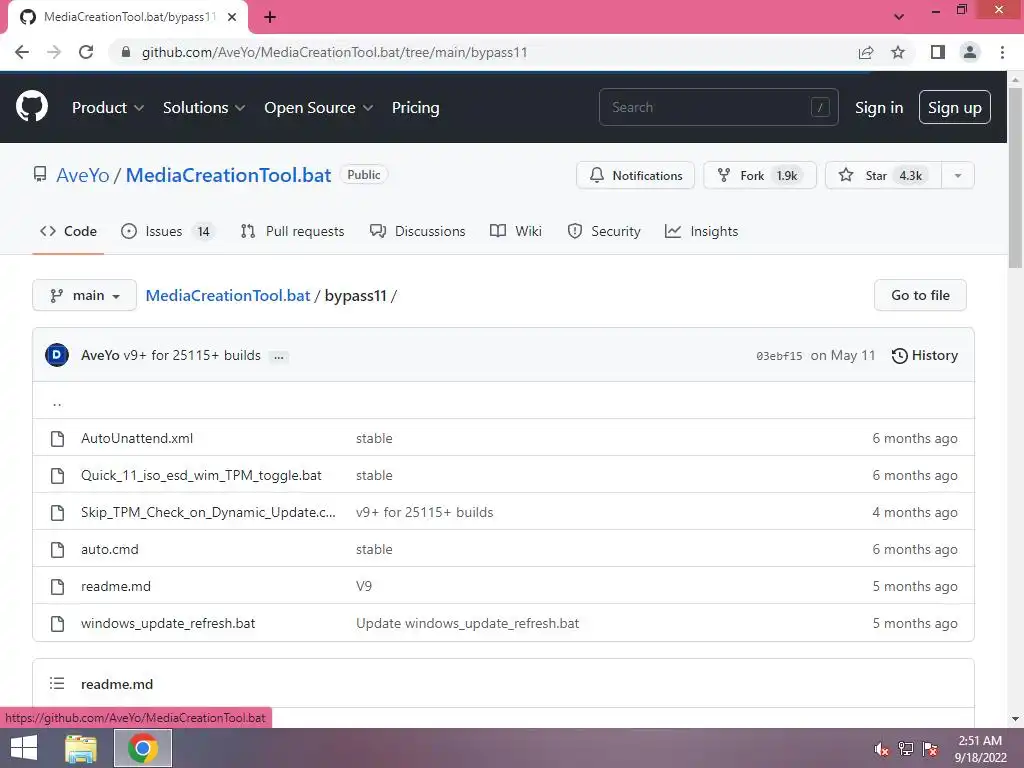Open a new tab with plus icon
Screen dimensions: 1024x768
pyautogui.click(x=270, y=17)
